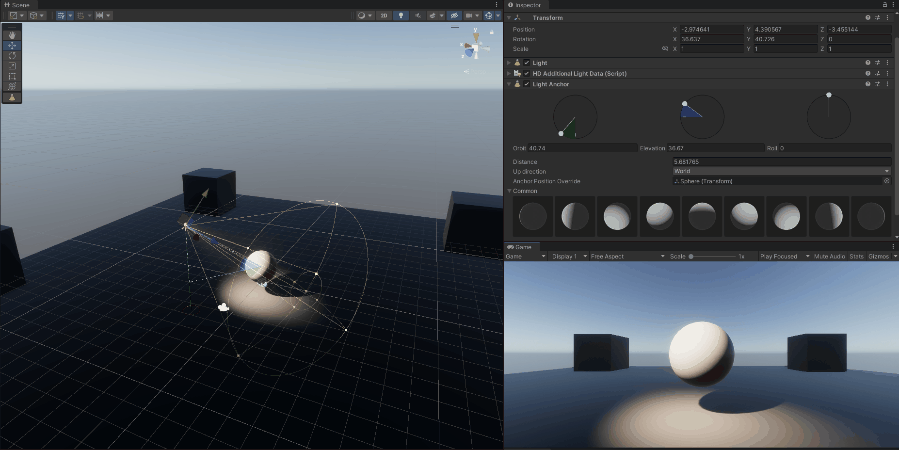Image resolution: width=899 pixels, height=450 pixels.
Task: Toggle scene lighting bulb icon
Action: (x=401, y=16)
